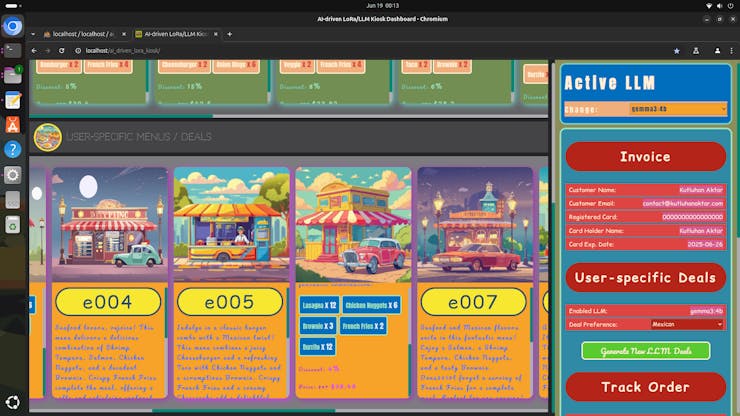
Task: Open the Deal Preference dropdown set to Mexican
Action: (x=688, y=324)
